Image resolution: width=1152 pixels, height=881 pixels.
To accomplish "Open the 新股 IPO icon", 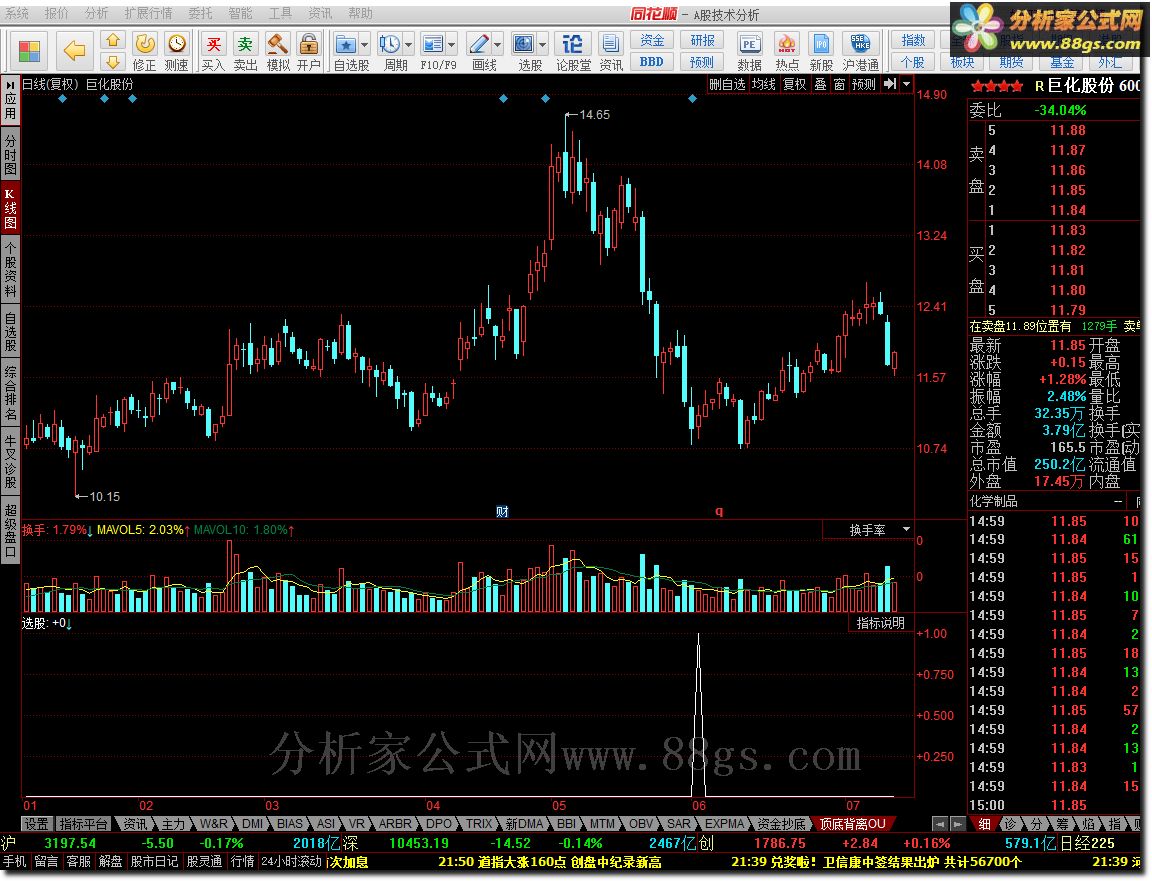I will 821,44.
